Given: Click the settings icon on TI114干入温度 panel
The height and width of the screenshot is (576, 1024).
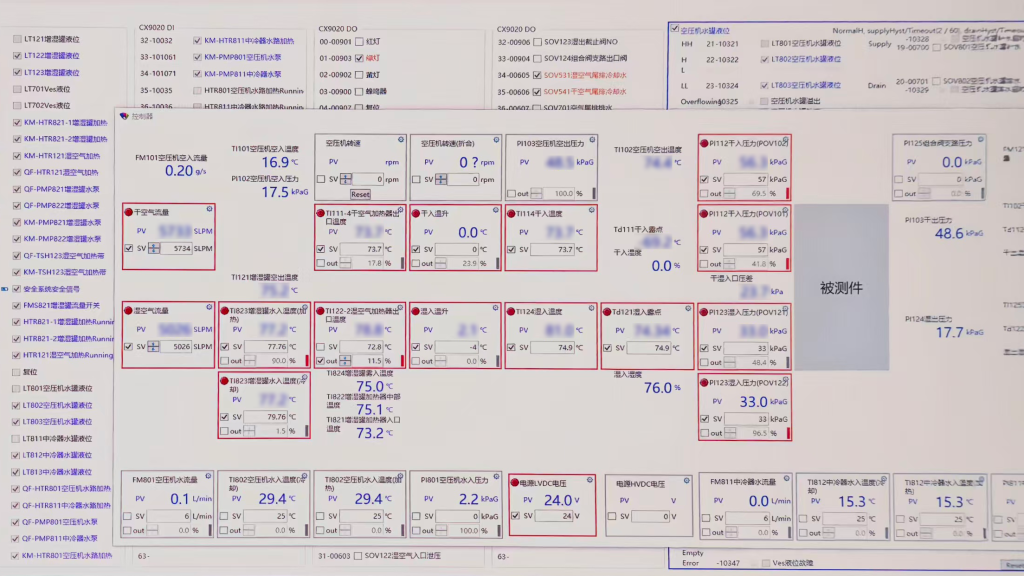Looking at the screenshot, I should click(590, 209).
